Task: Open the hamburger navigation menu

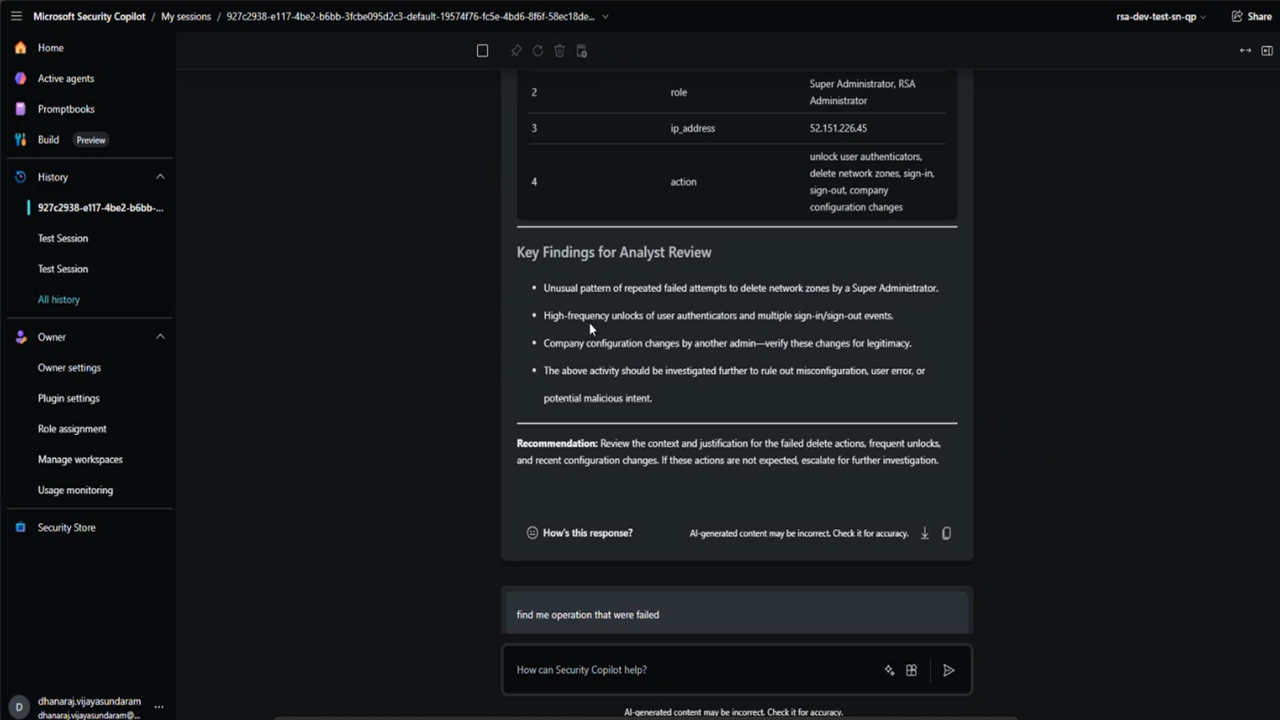Action: tap(16, 16)
